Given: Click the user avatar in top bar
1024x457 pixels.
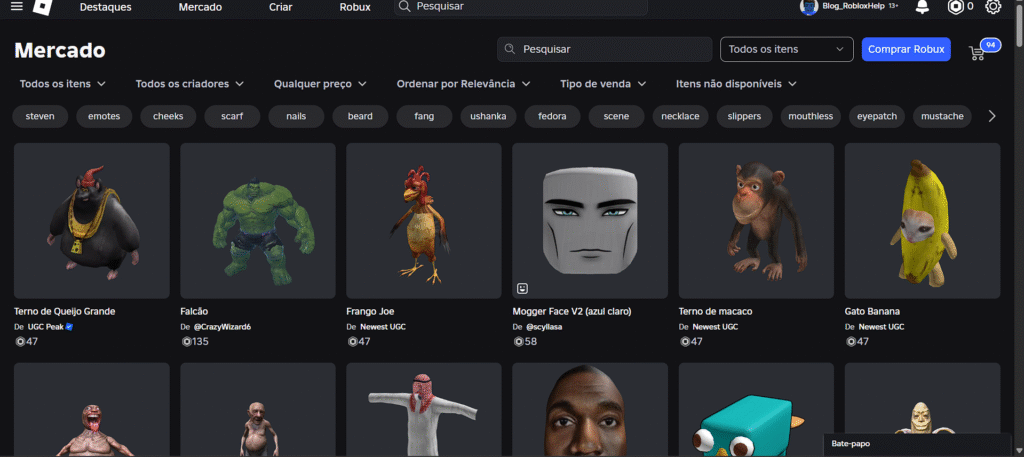Looking at the screenshot, I should click(x=808, y=7).
